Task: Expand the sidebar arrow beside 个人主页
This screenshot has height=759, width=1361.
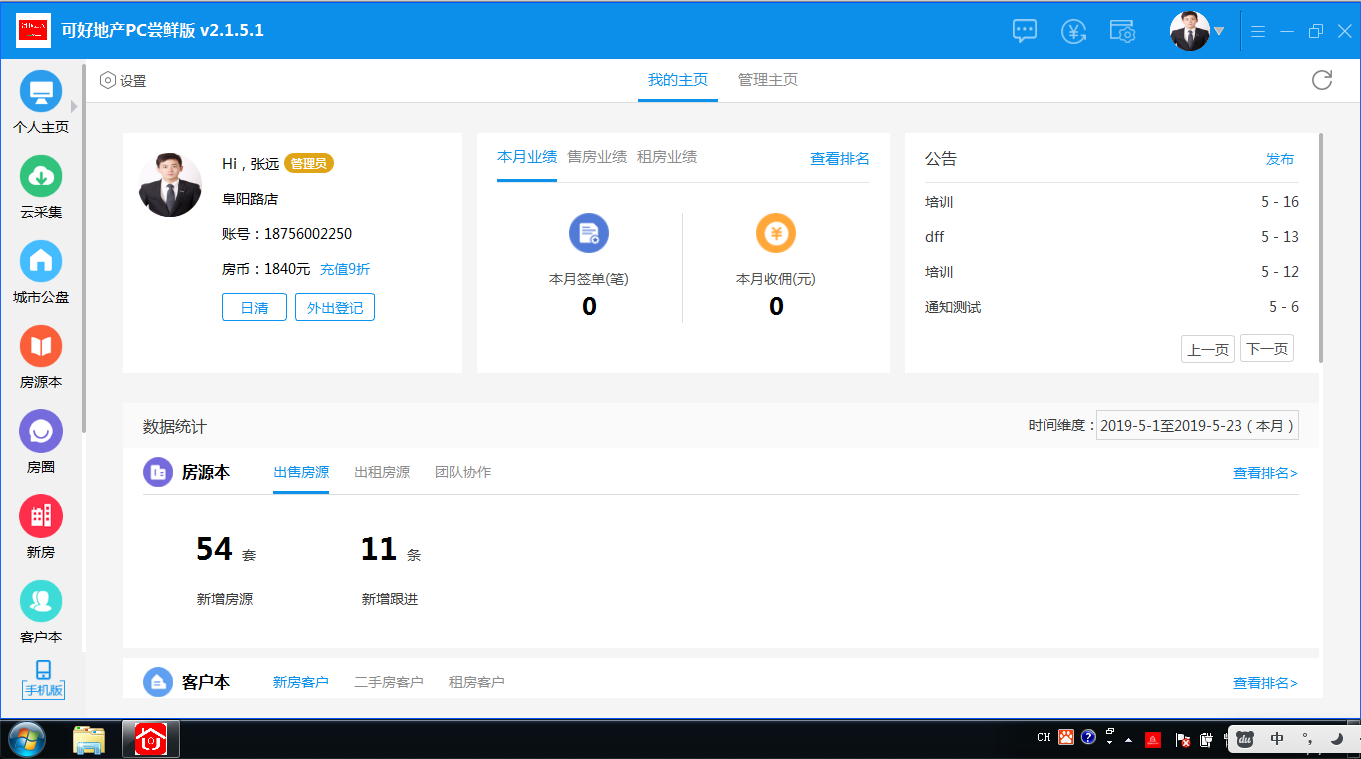Action: tap(74, 106)
